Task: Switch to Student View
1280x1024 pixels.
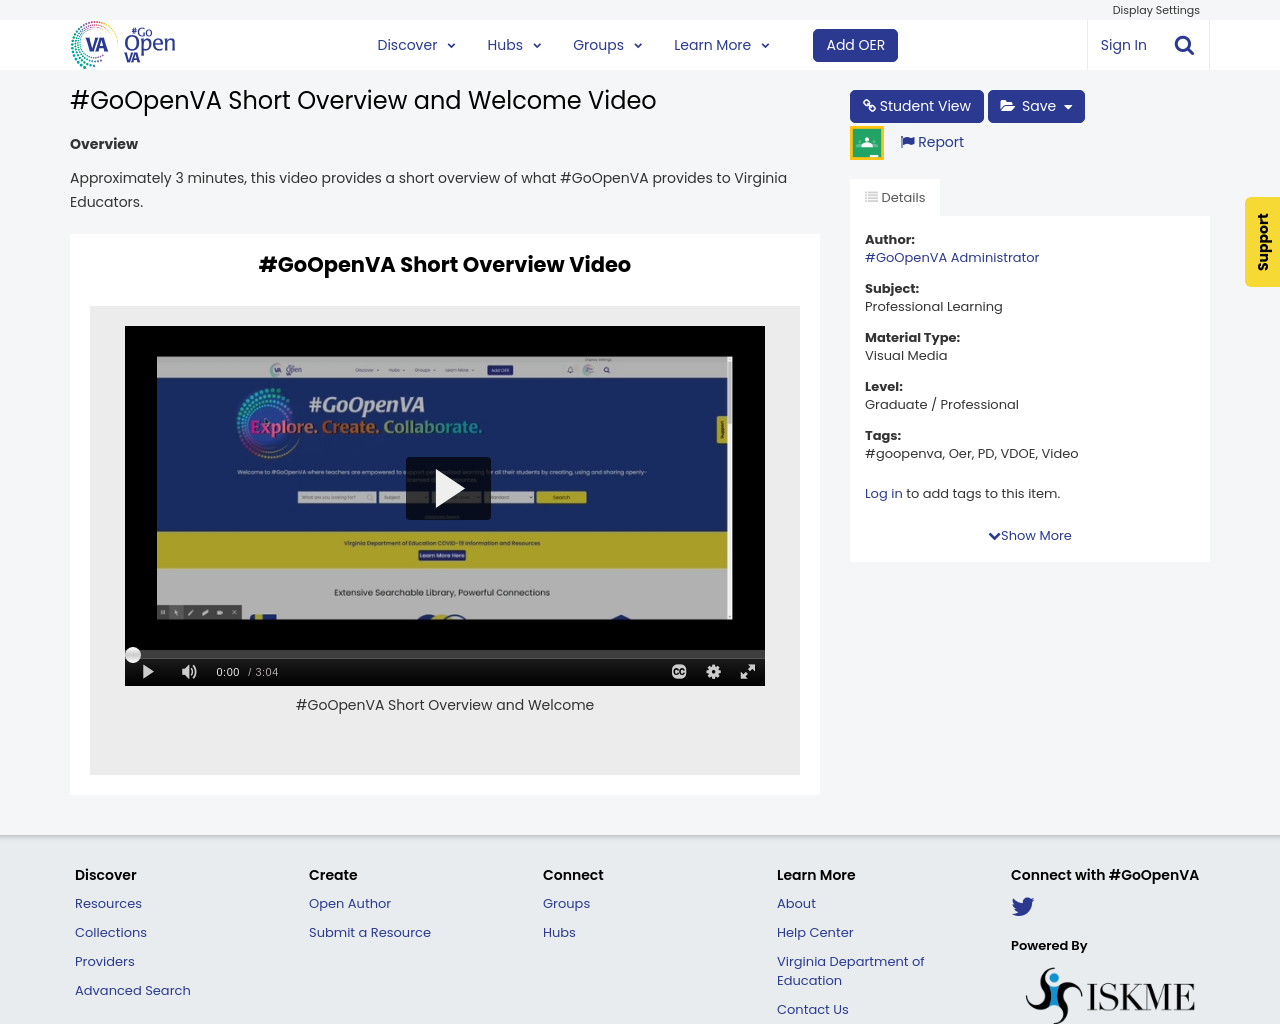Action: 916,105
